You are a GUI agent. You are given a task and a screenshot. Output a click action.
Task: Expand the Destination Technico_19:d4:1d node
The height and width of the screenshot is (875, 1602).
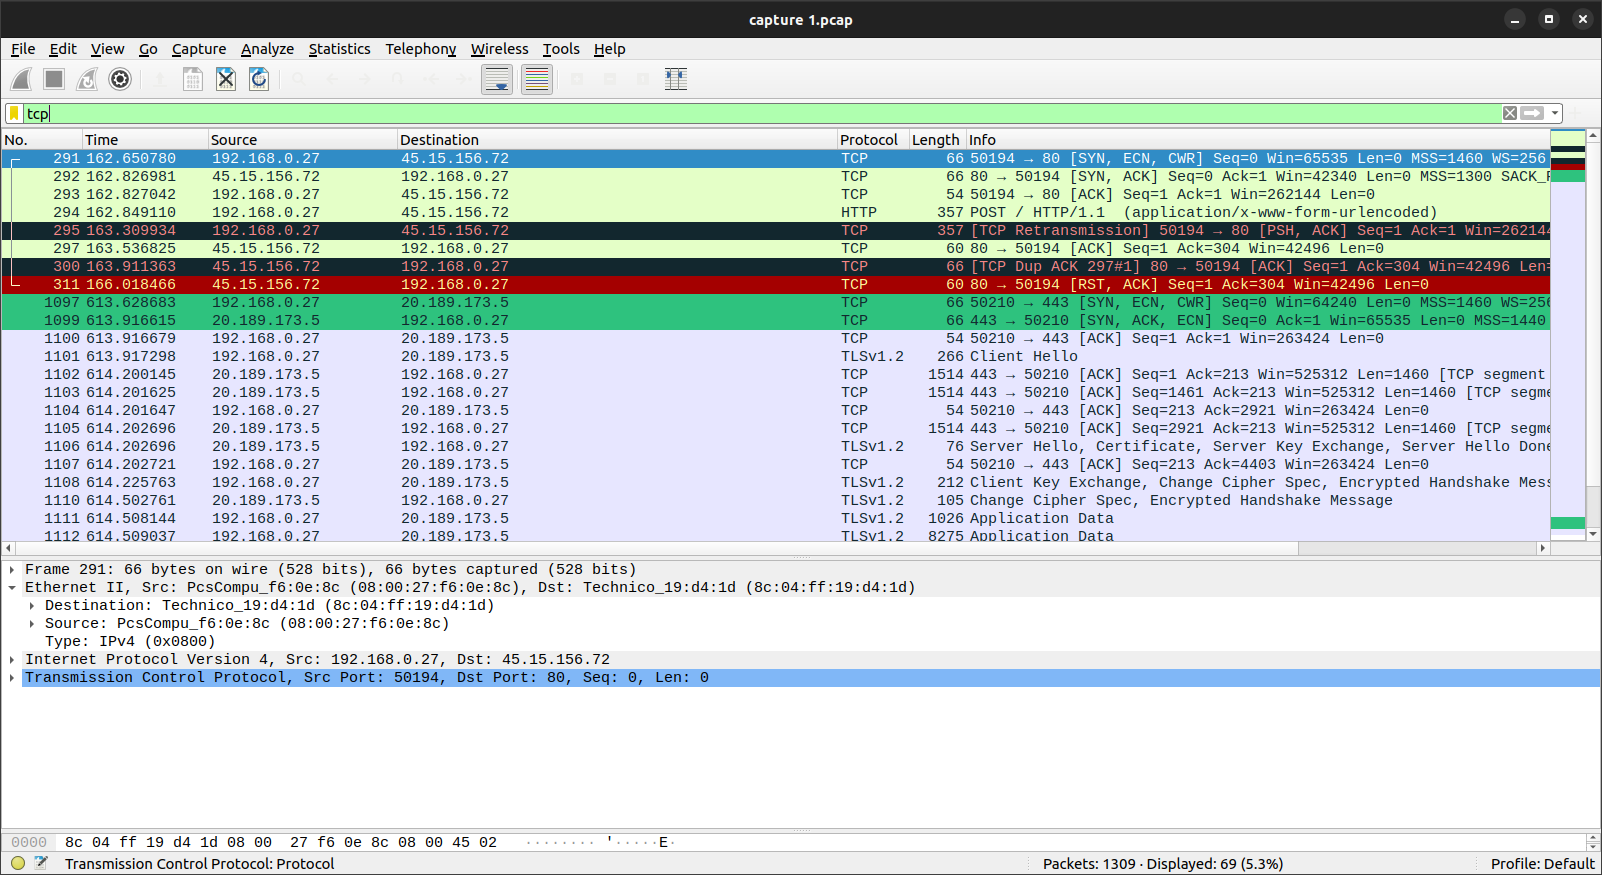coord(32,606)
